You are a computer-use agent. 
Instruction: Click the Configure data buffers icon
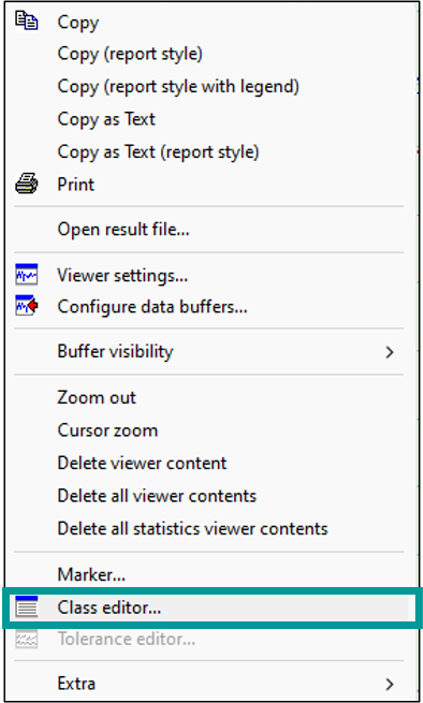coord(26,306)
